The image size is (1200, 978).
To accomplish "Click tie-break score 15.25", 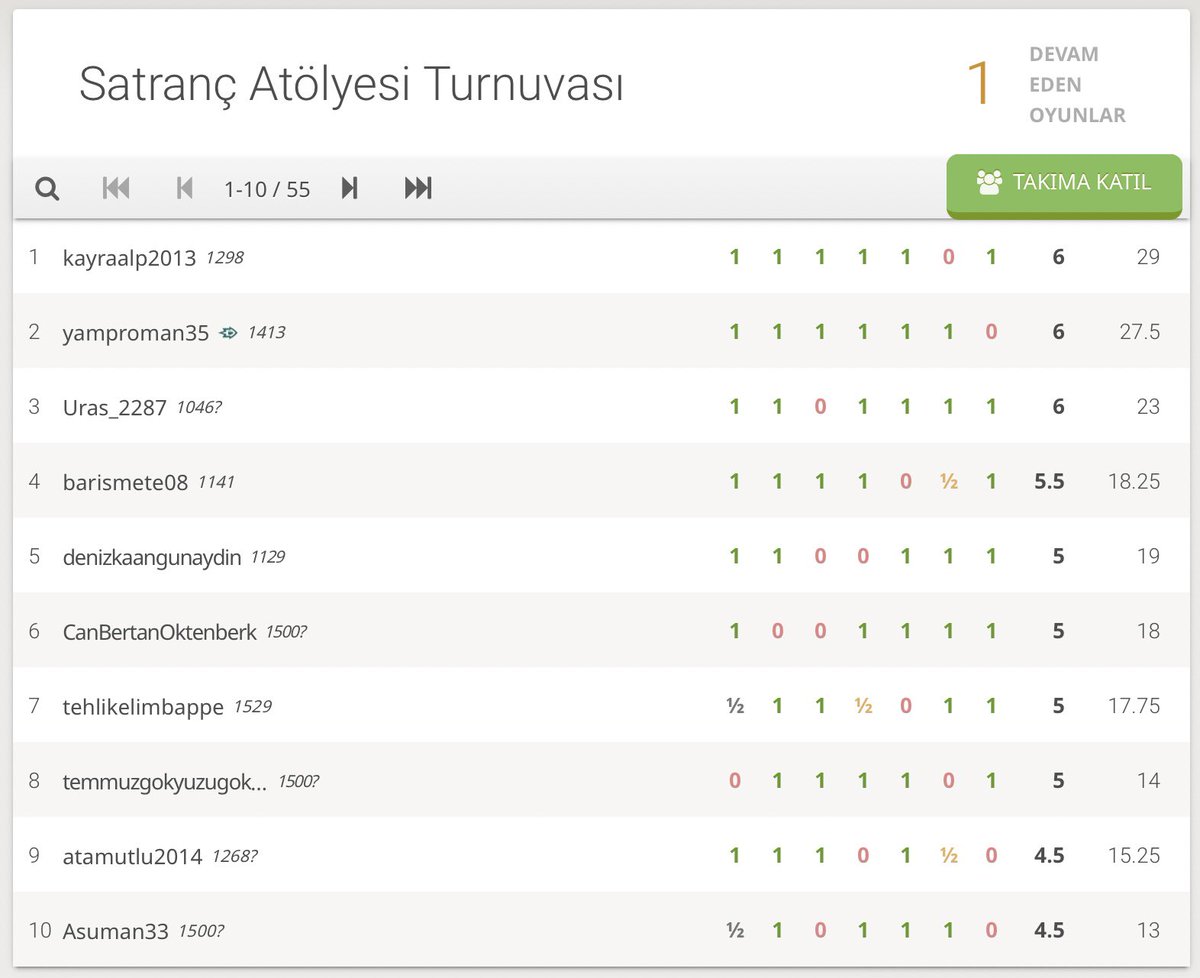I will 1134,857.
